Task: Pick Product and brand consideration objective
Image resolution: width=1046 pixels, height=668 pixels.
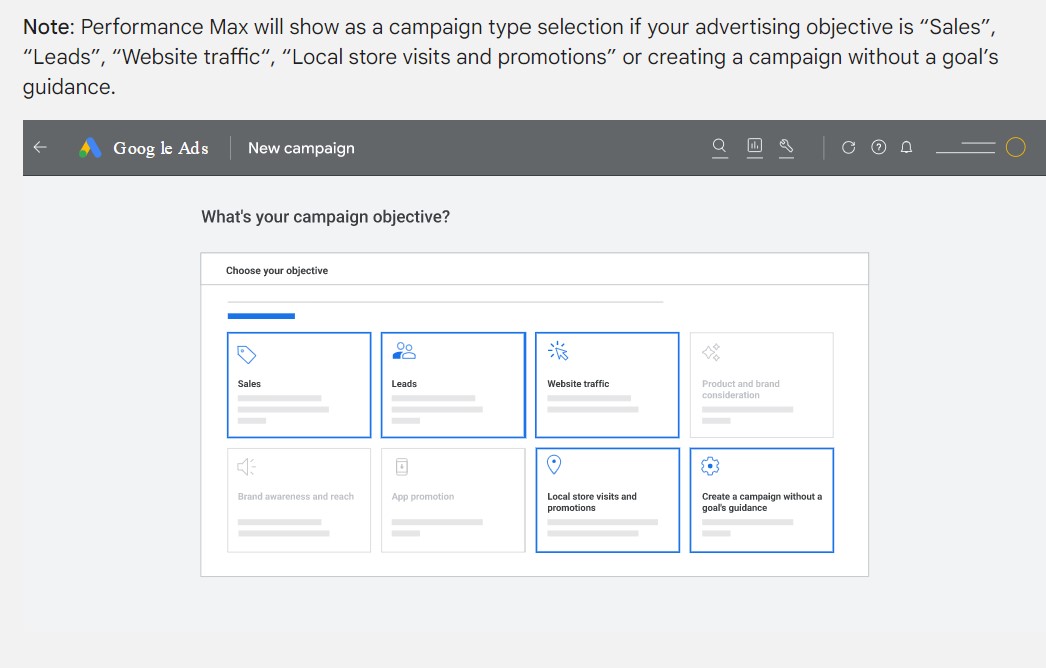Action: point(761,385)
